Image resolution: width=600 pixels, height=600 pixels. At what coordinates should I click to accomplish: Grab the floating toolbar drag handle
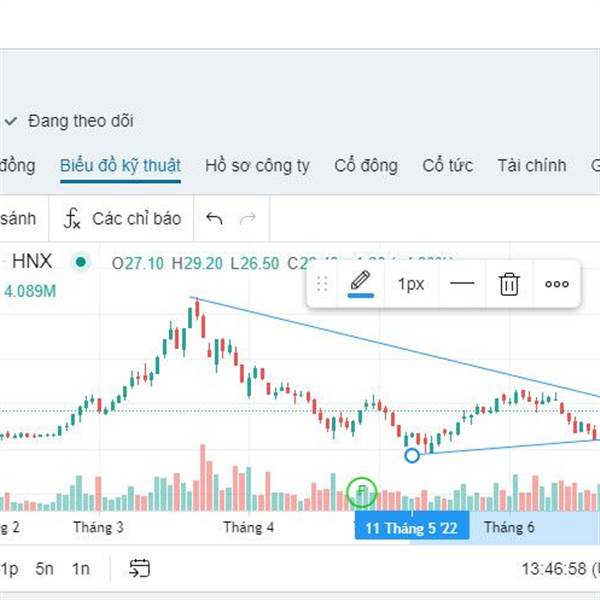pyautogui.click(x=322, y=284)
